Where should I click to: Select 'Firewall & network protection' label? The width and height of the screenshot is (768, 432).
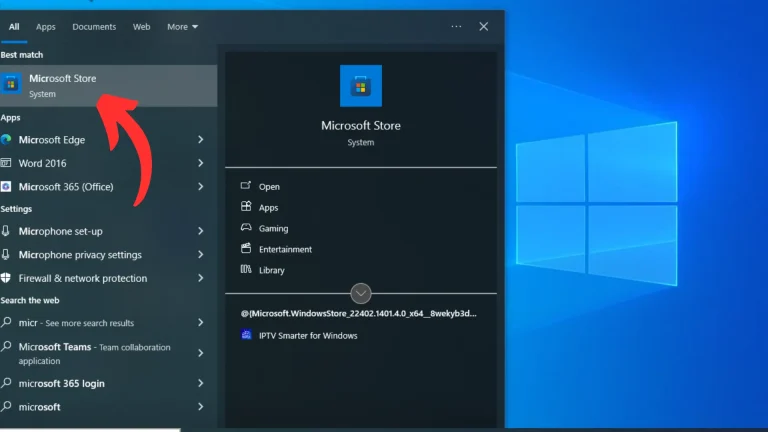83,278
